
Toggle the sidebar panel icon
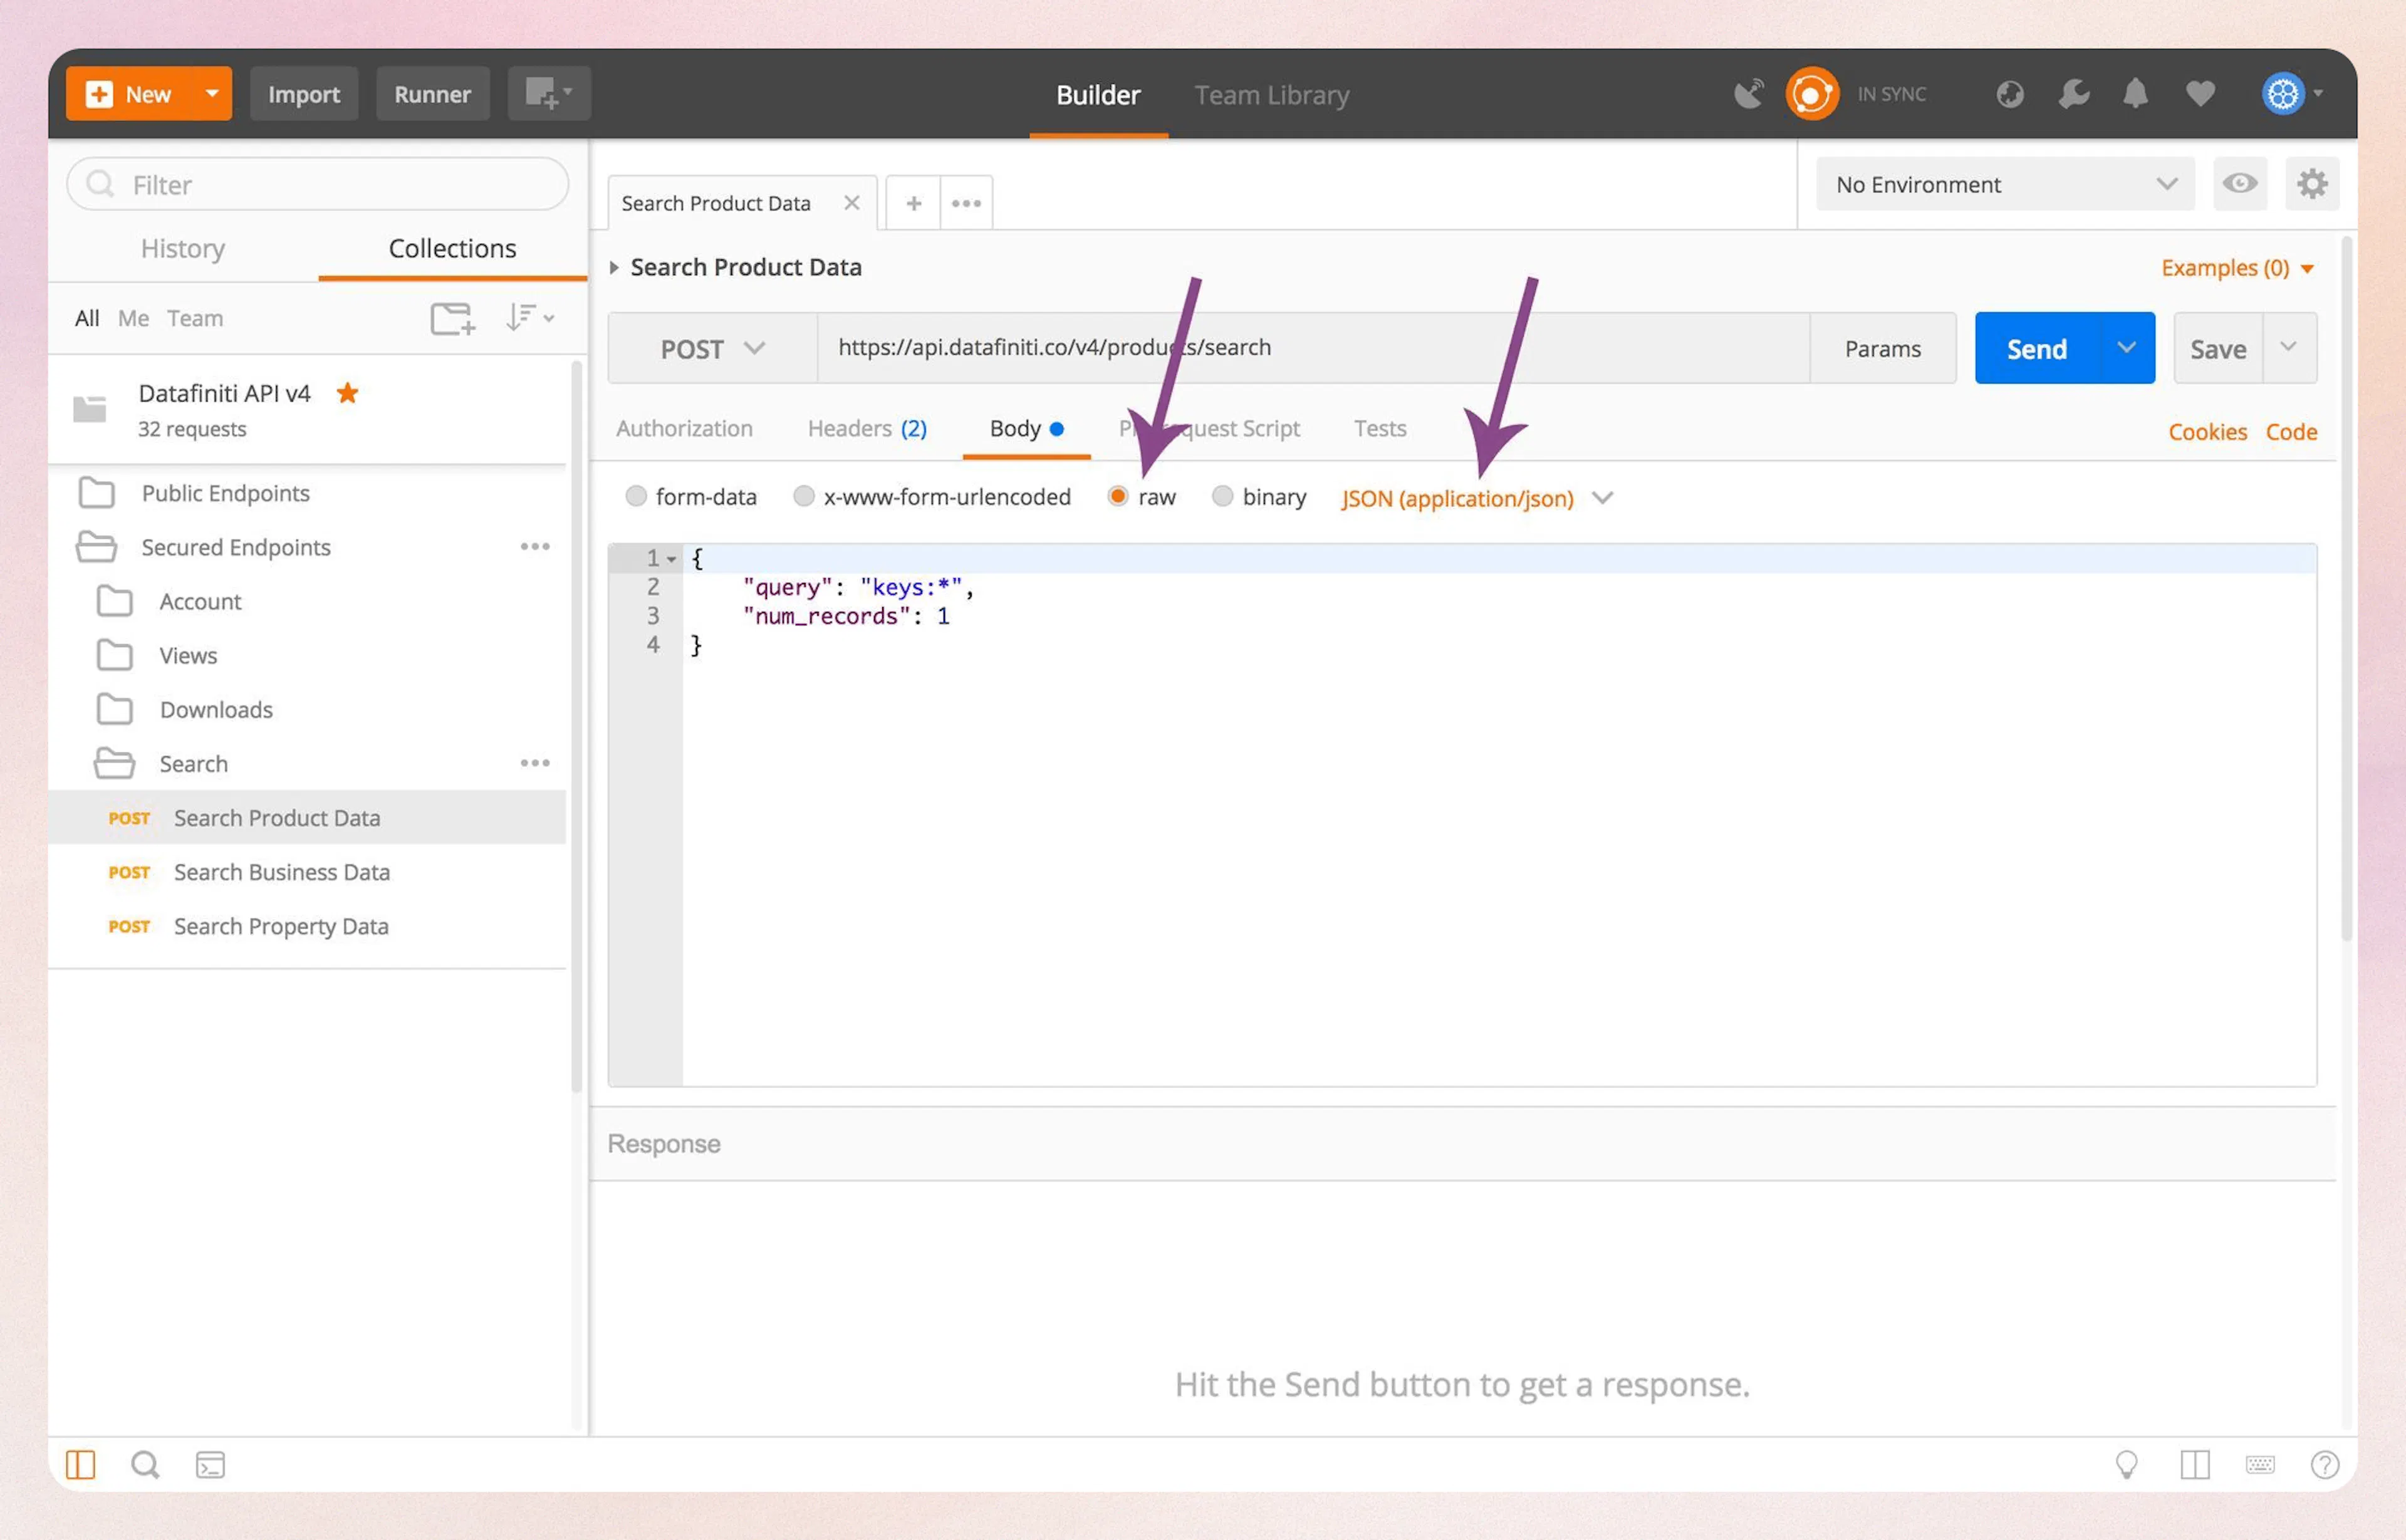coord(81,1463)
